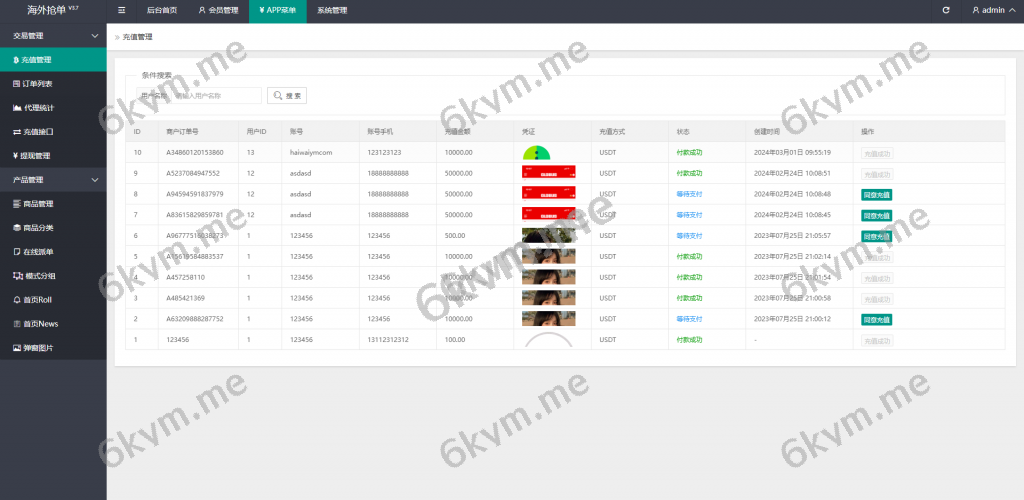Open 代理统计 chart item in sidebar
This screenshot has width=1024, height=500.
coord(38,108)
